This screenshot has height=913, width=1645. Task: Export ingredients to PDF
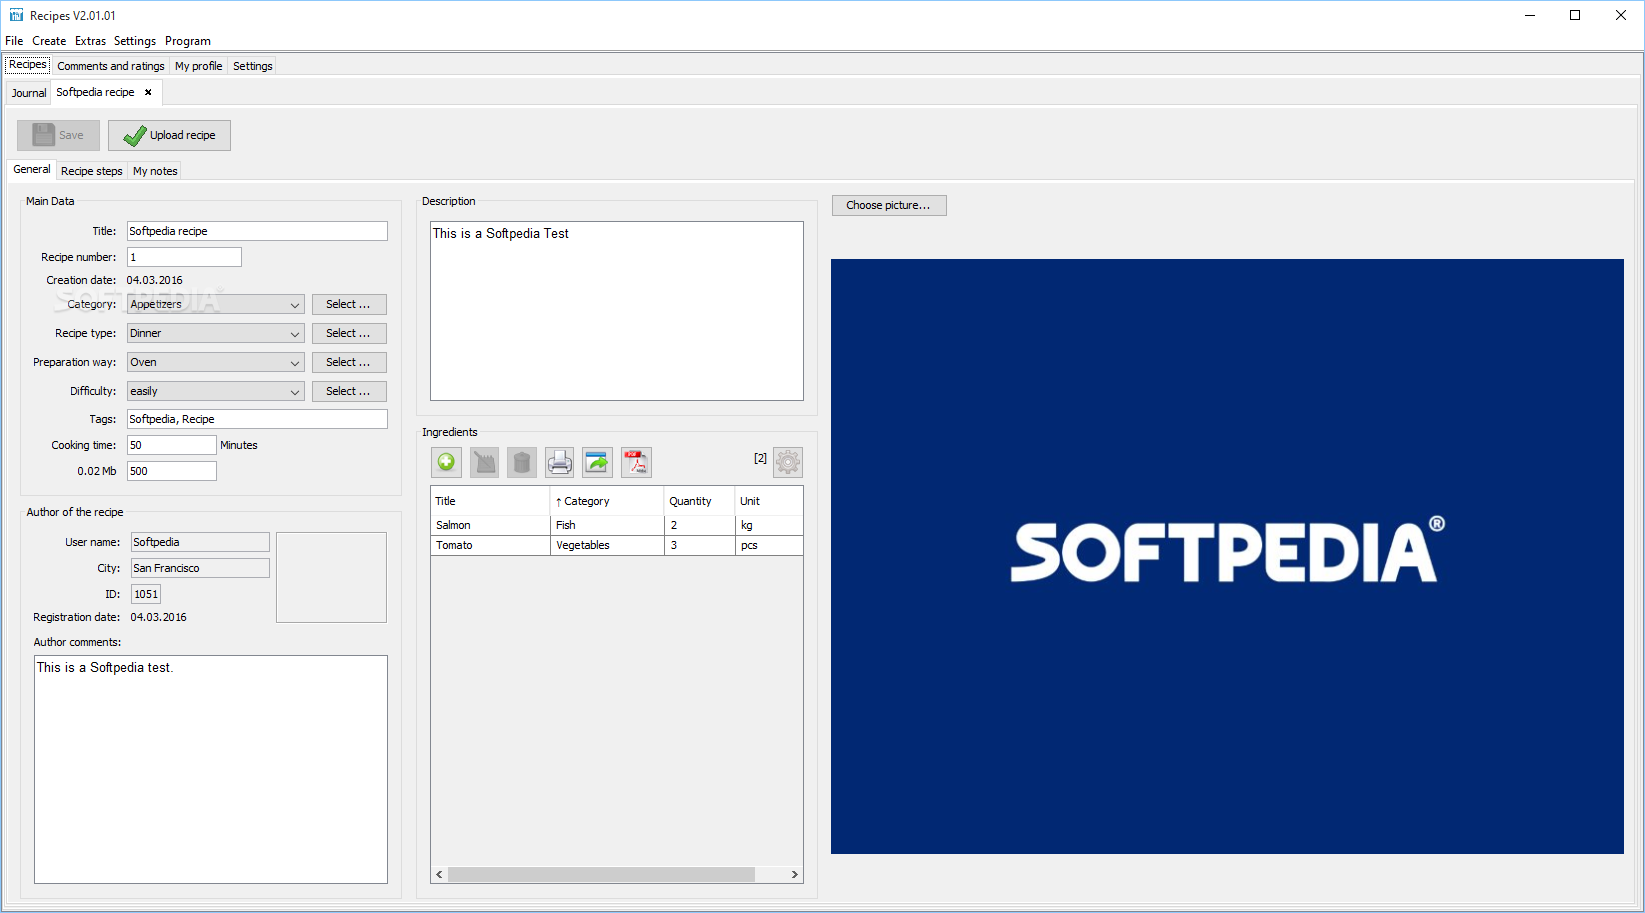point(636,462)
